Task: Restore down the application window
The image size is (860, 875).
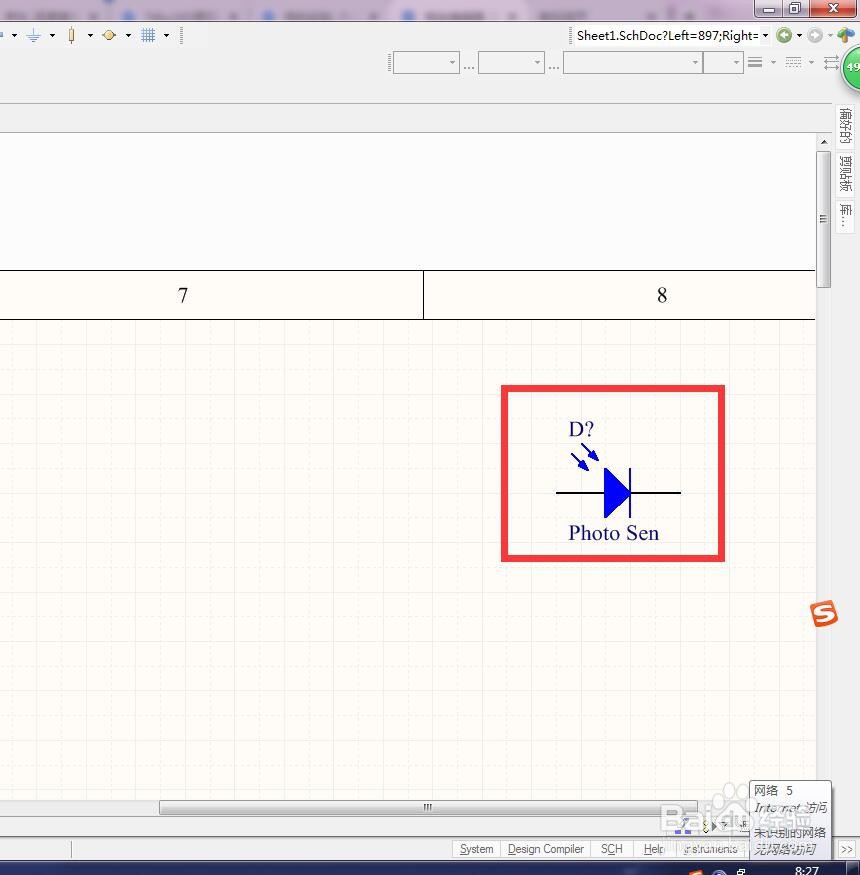Action: click(x=795, y=8)
